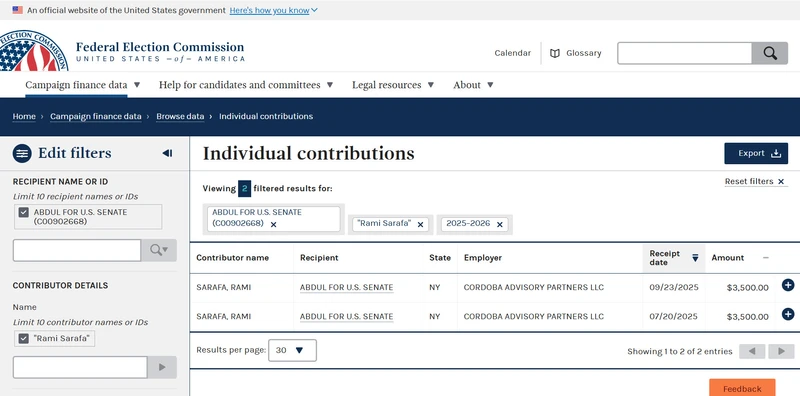800x396 pixels.
Task: Open Campaign finance data menu
Action: [83, 85]
